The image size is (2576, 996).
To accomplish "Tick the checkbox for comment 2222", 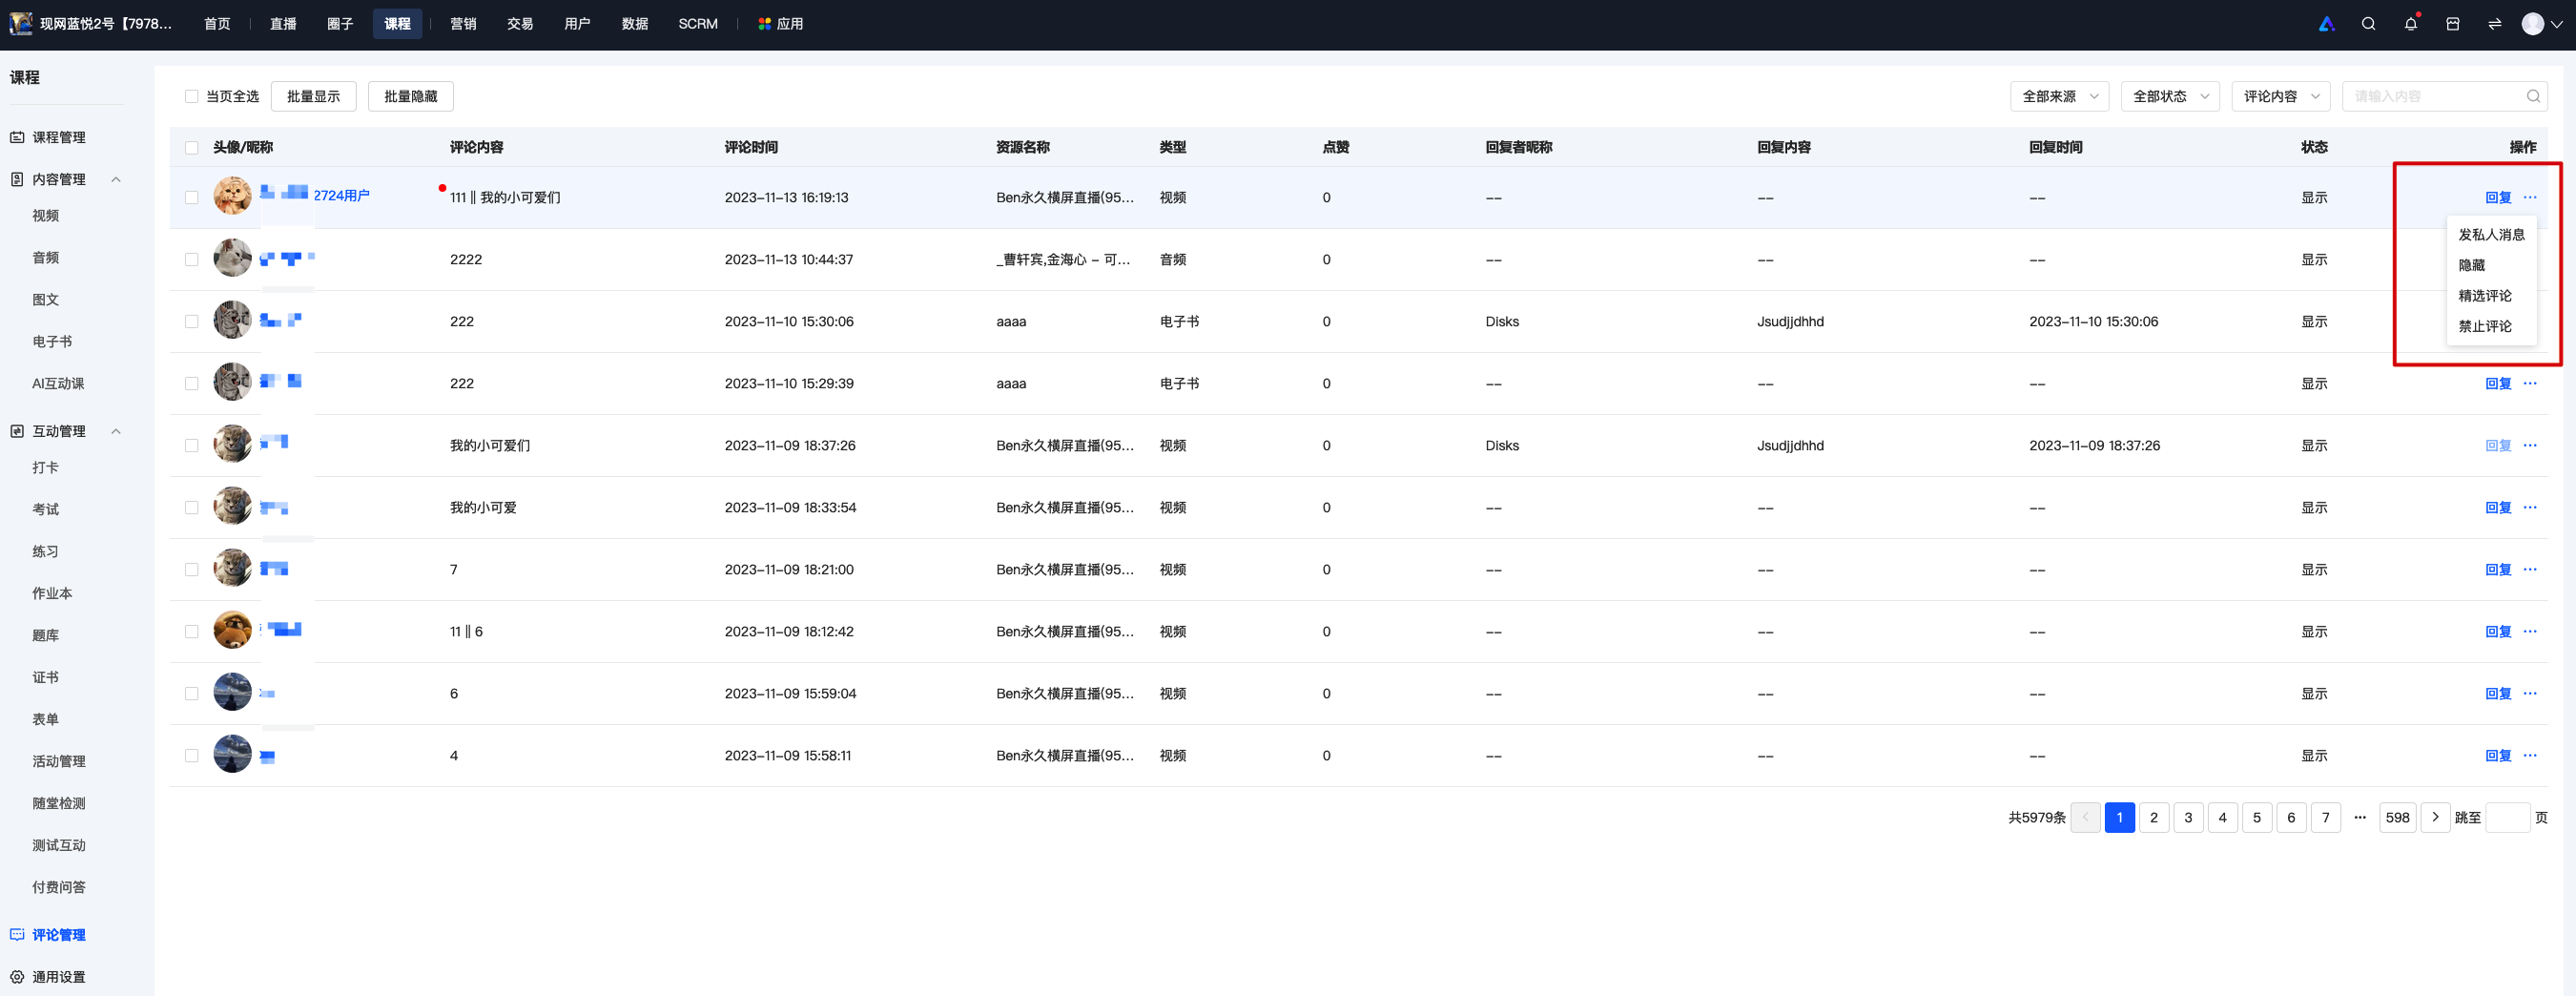I will 191,259.
